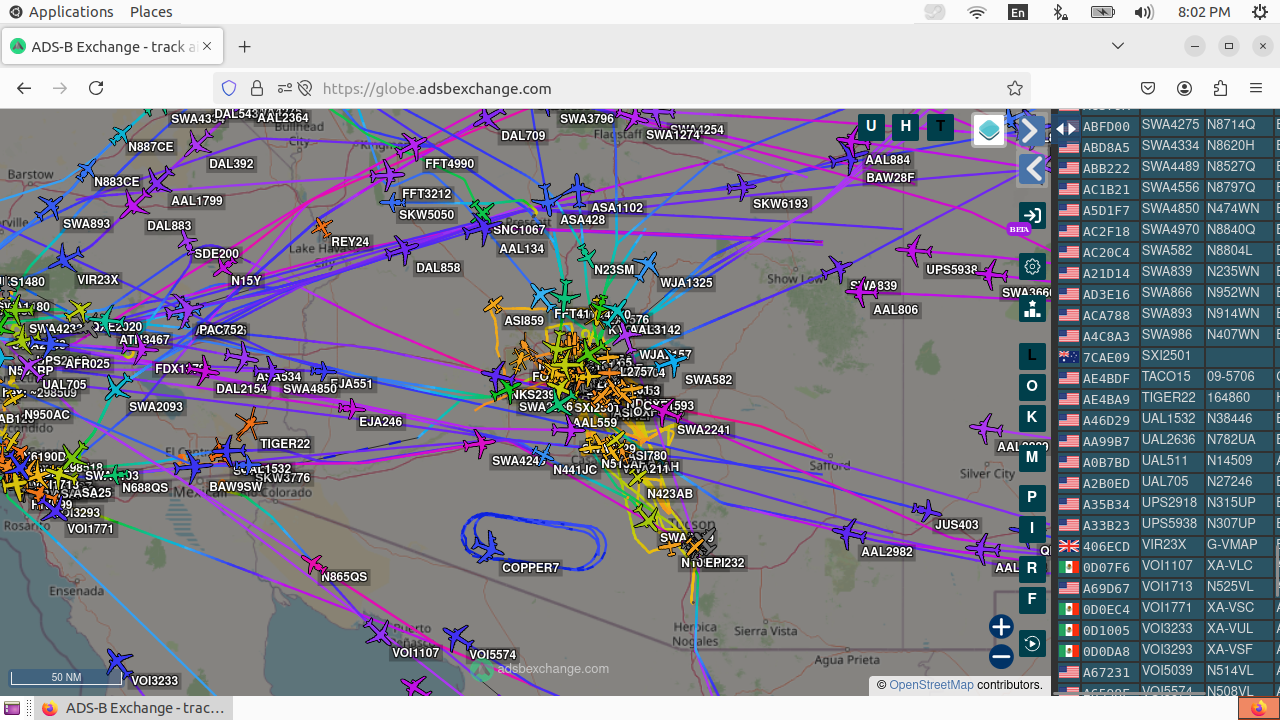Close the ADS-B Exchange tab
The height and width of the screenshot is (720, 1280).
[208, 47]
